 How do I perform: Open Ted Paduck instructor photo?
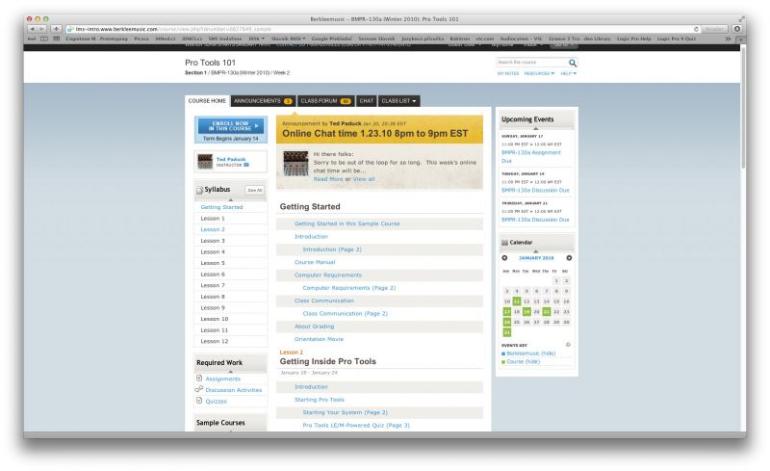tap(205, 161)
